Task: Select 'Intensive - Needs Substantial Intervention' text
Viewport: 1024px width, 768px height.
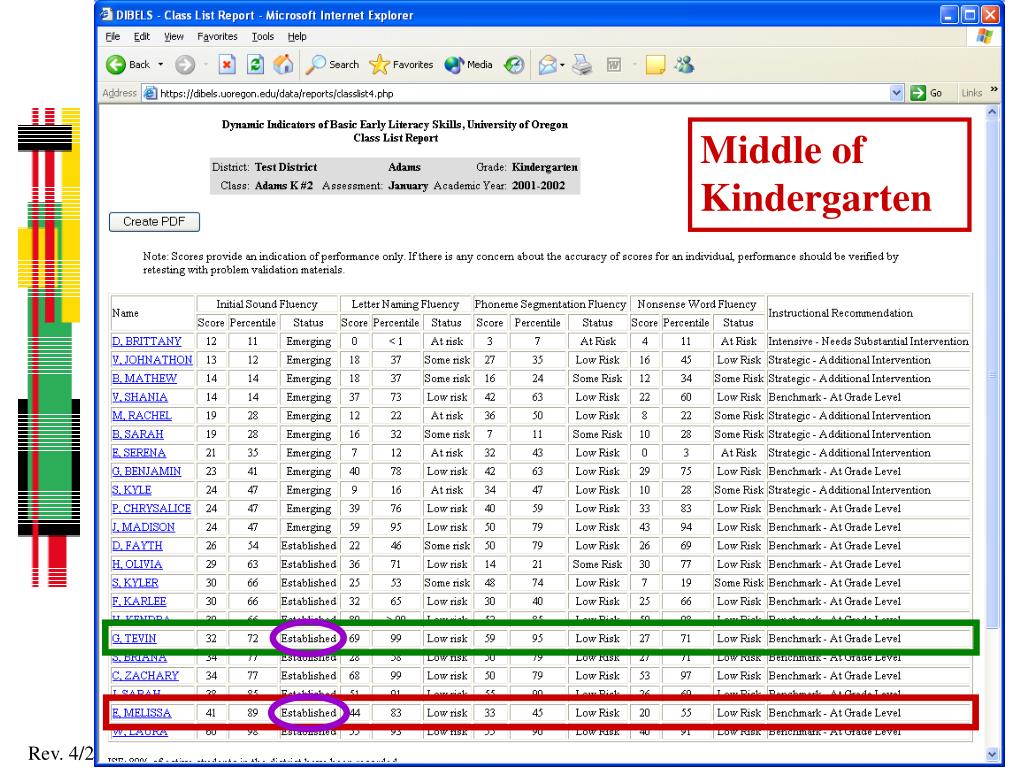Action: click(869, 342)
